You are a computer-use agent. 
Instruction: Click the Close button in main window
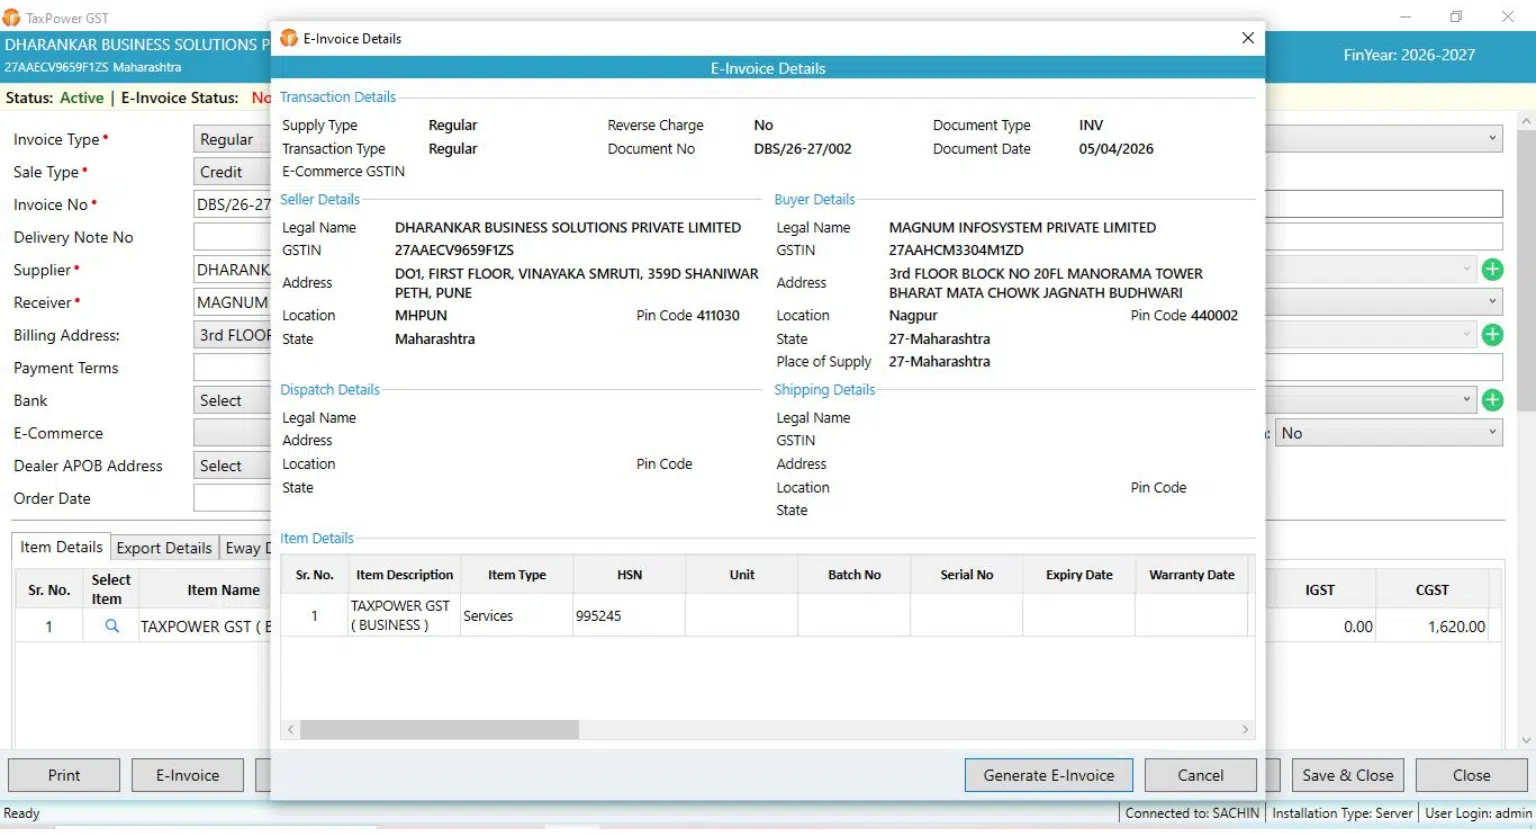[x=1471, y=775]
